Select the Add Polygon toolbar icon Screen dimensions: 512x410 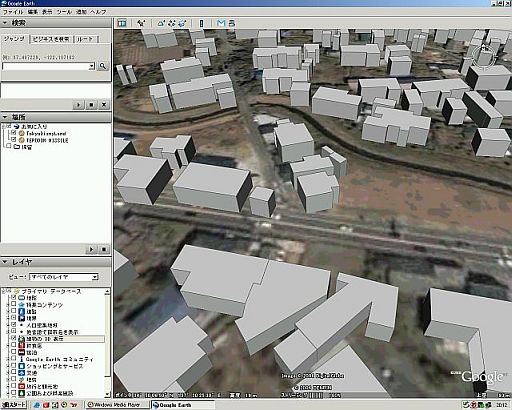pos(161,23)
